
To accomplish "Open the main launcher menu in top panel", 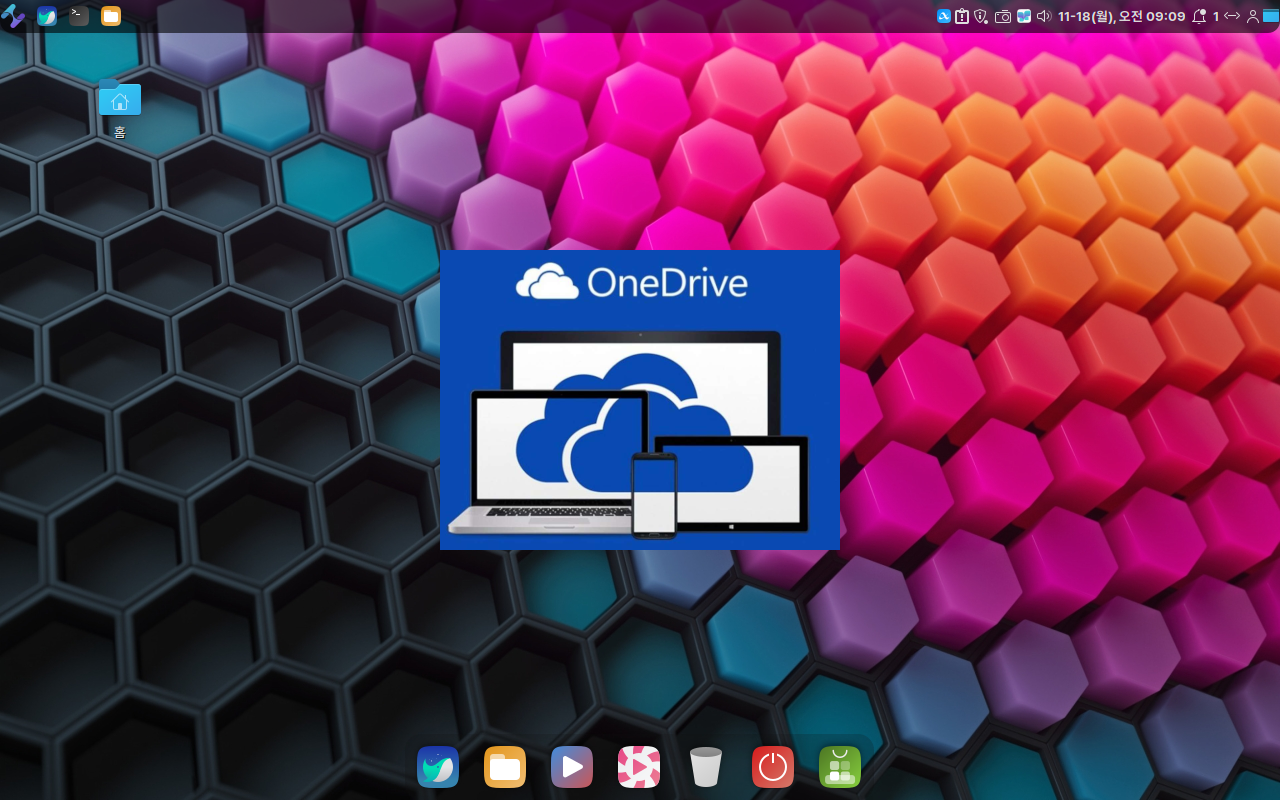I will pyautogui.click(x=13, y=16).
